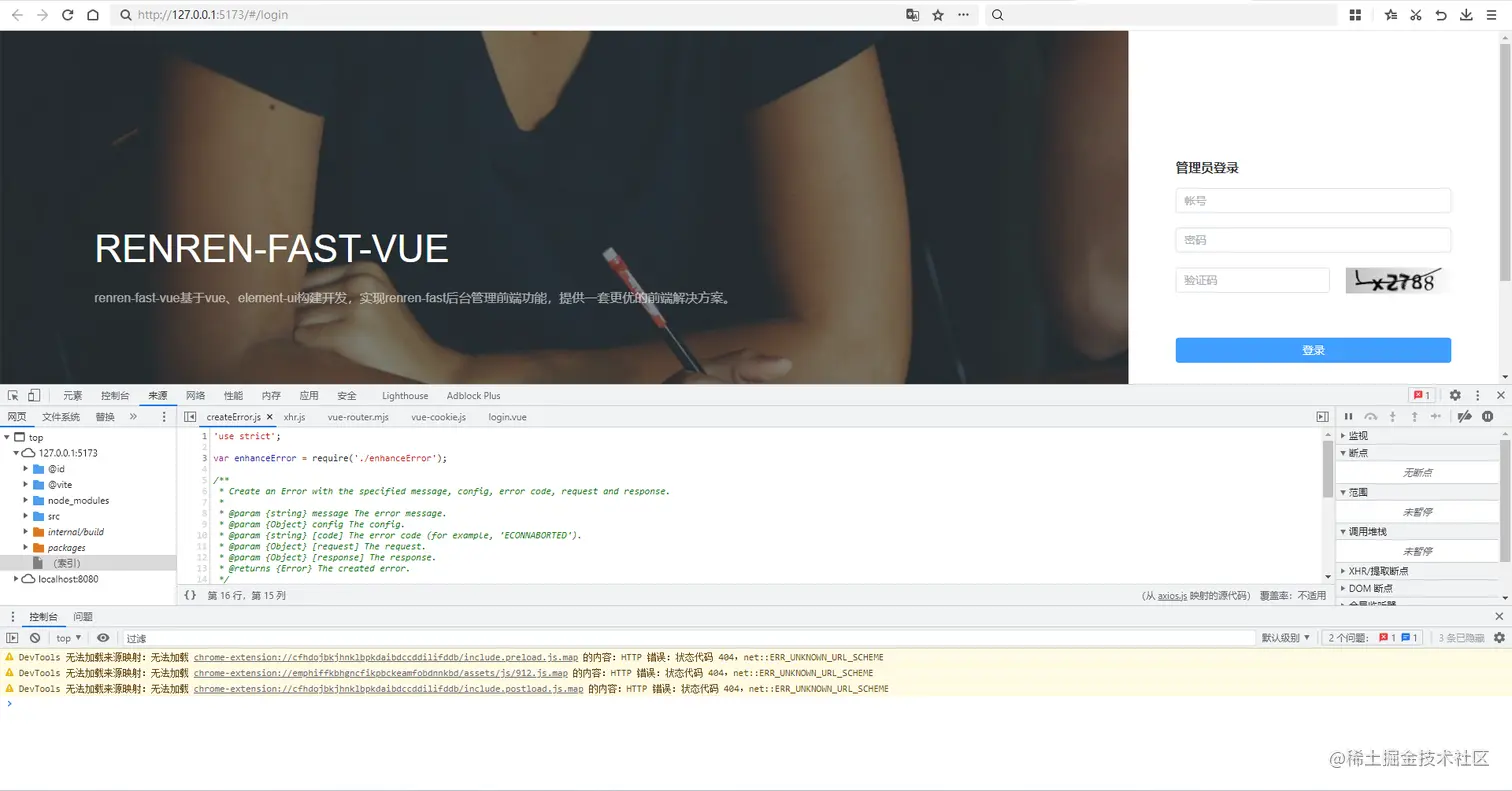Click the translate page icon in address bar
This screenshot has height=791, width=1512.
[x=912, y=15]
